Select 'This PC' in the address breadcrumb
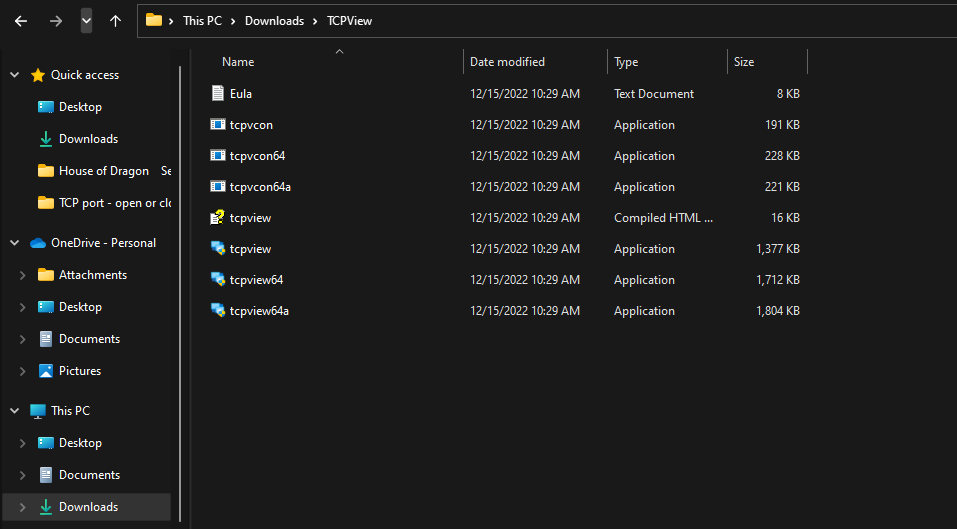 pyautogui.click(x=202, y=21)
